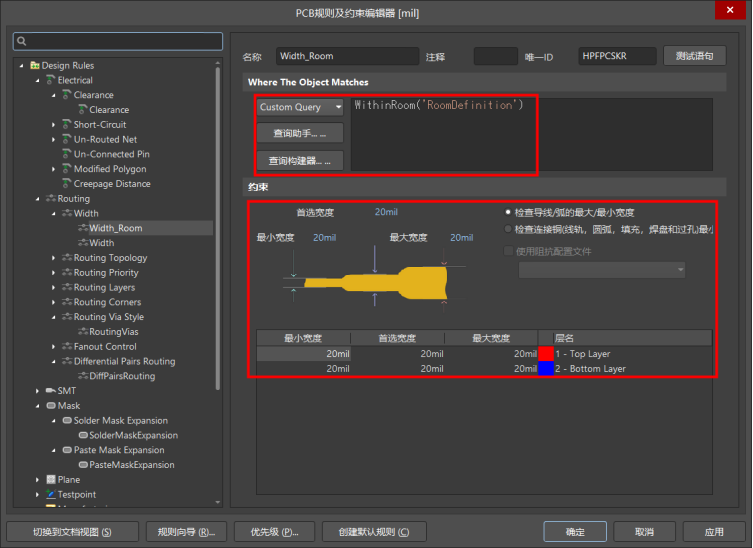Click the Design Rules folder icon
The height and width of the screenshot is (548, 753).
(35, 65)
